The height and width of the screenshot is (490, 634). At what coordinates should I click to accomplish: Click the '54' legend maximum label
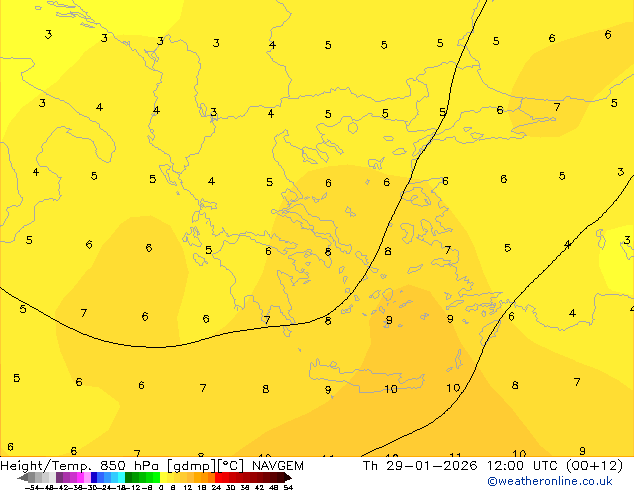pyautogui.click(x=288, y=487)
